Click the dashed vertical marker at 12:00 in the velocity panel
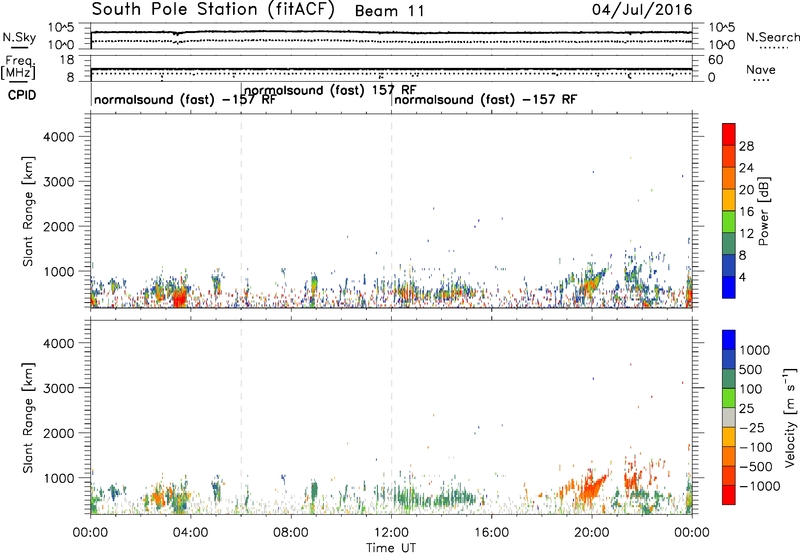The width and height of the screenshot is (800, 554). pos(391,417)
